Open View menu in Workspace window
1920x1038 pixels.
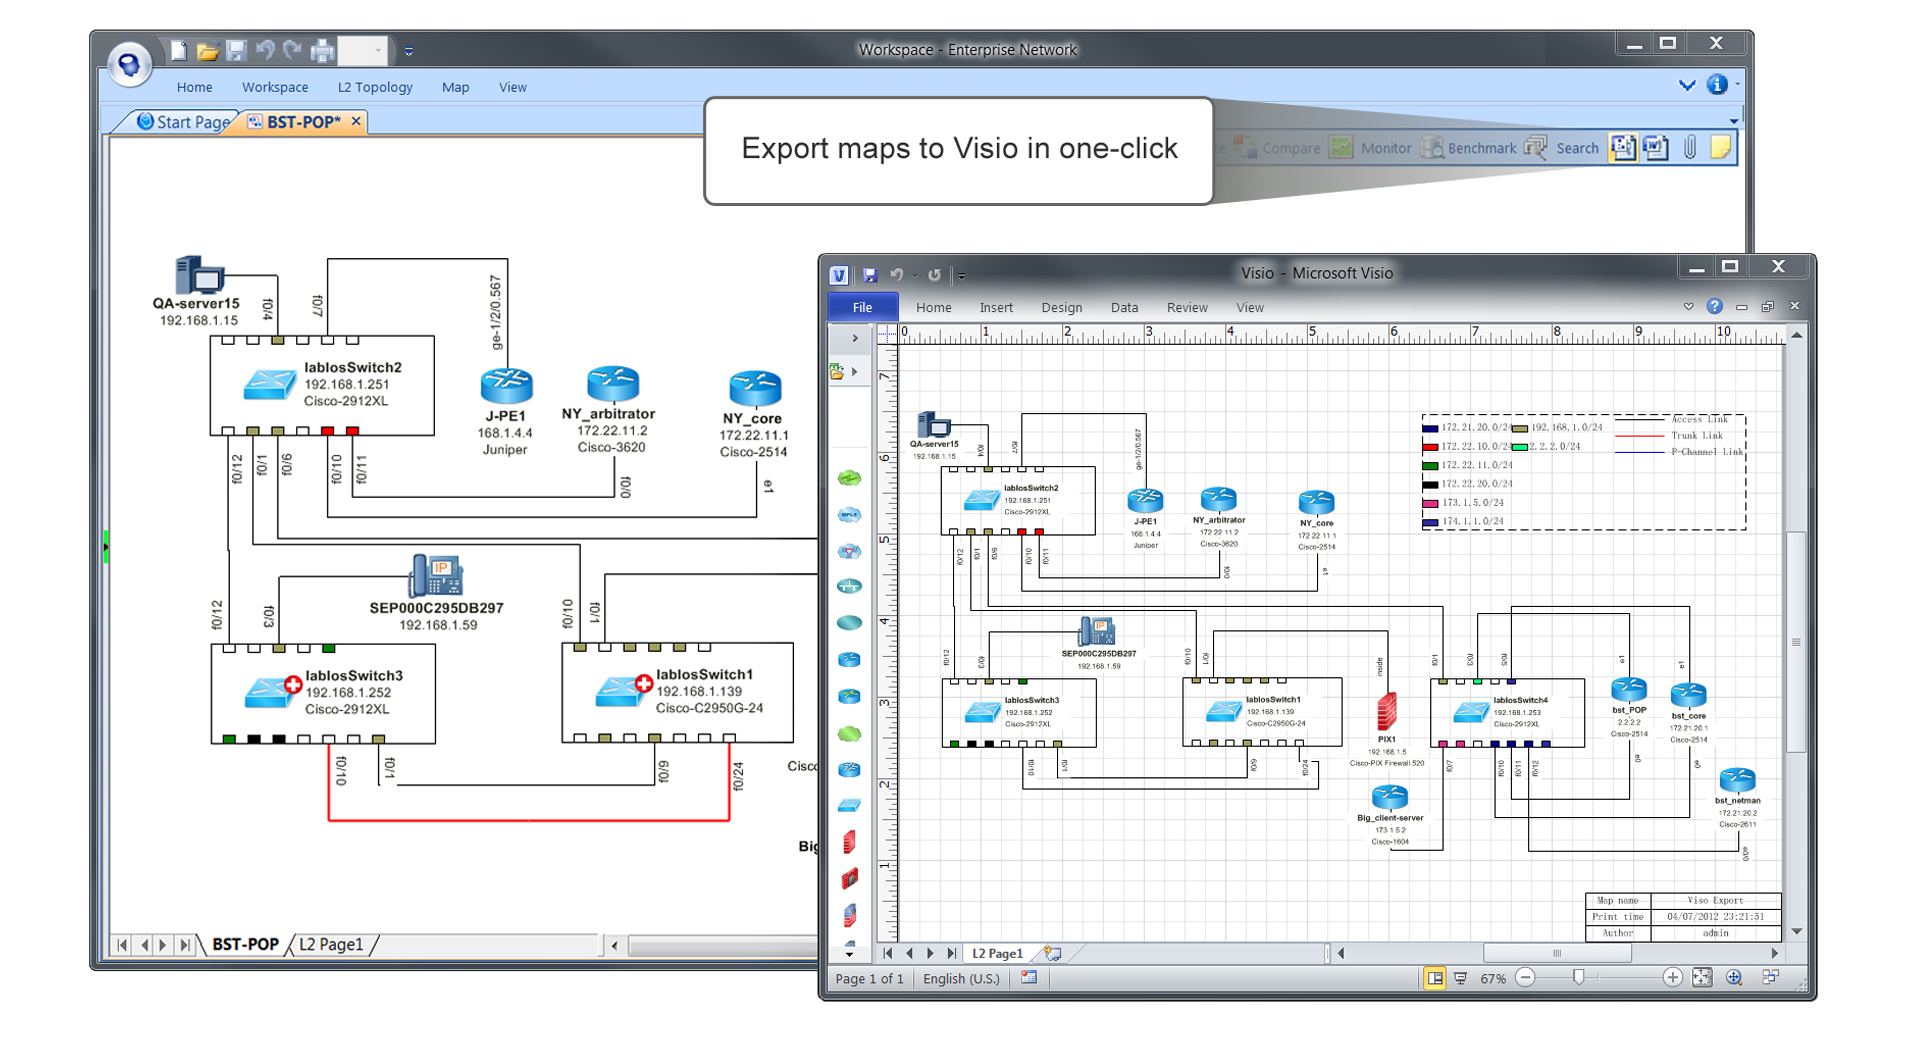[512, 87]
